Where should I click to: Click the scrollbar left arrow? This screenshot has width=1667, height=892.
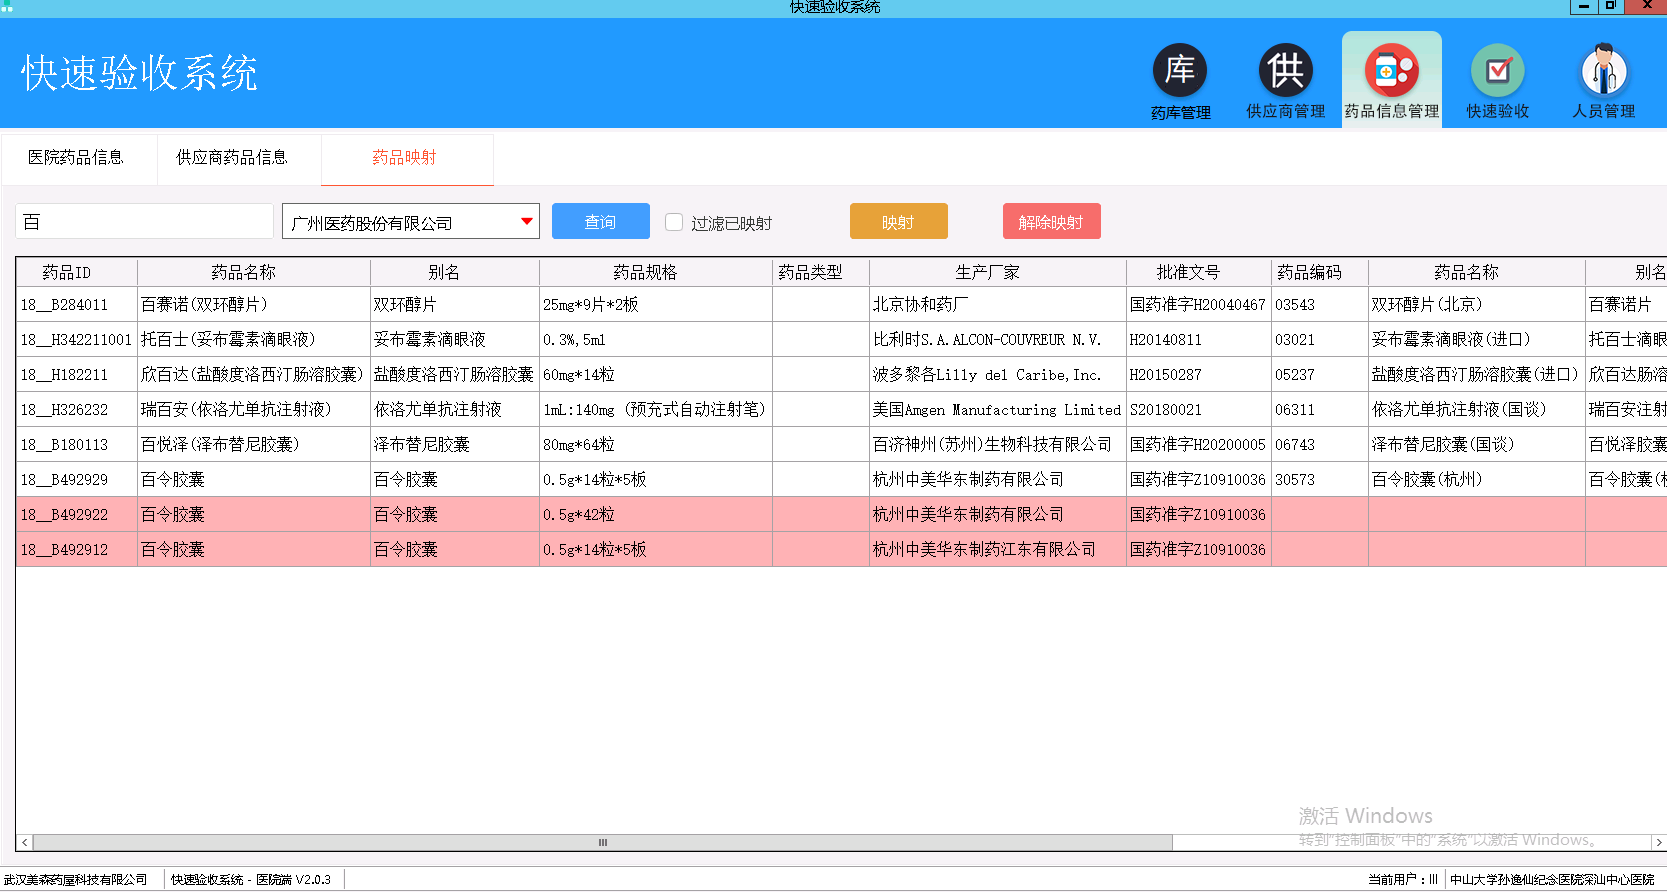25,842
